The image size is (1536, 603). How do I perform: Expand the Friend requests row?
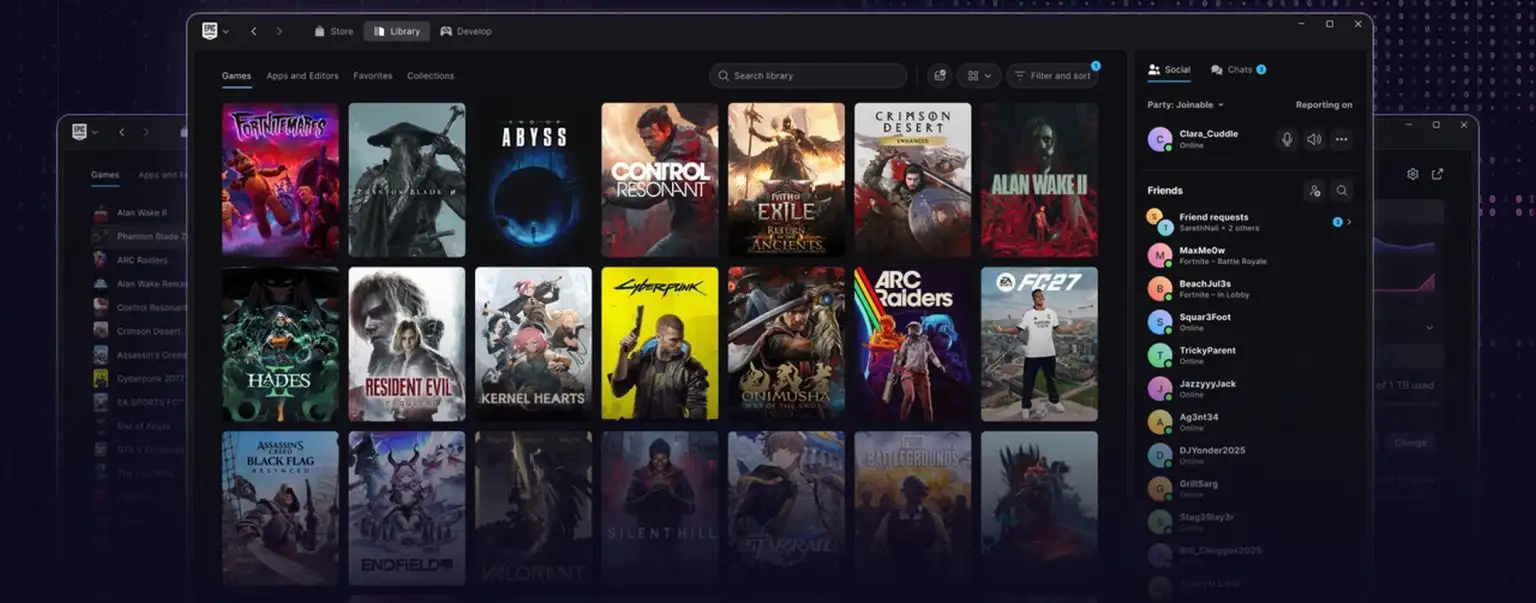coord(1250,222)
